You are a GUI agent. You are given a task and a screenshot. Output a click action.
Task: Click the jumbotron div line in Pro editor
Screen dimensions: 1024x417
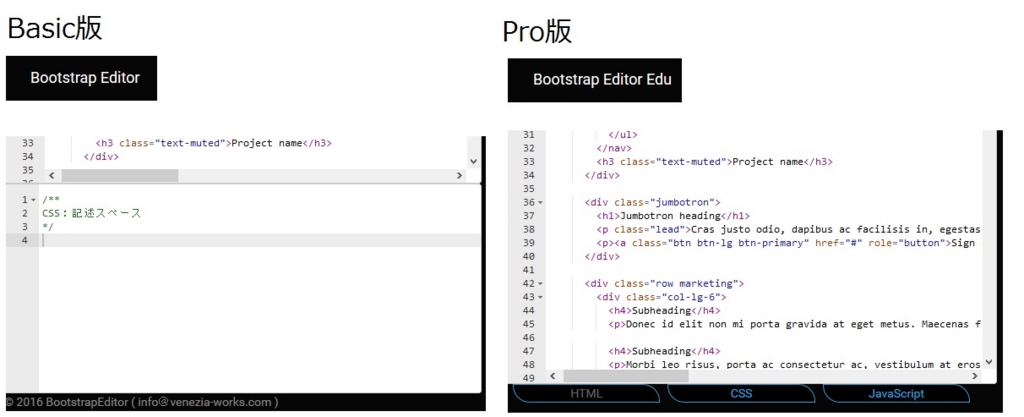pyautogui.click(x=652, y=202)
